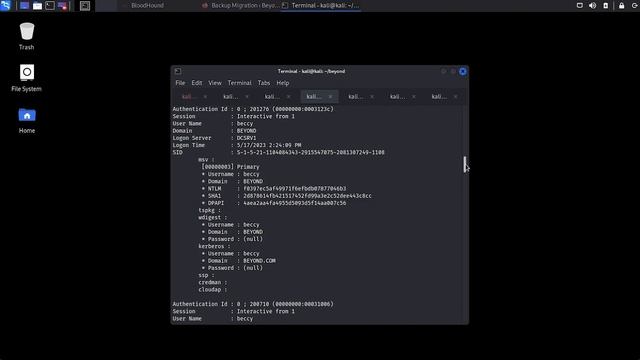Open the Trash desktop icon
Image resolution: width=640 pixels, height=360 pixels.
coord(27,36)
